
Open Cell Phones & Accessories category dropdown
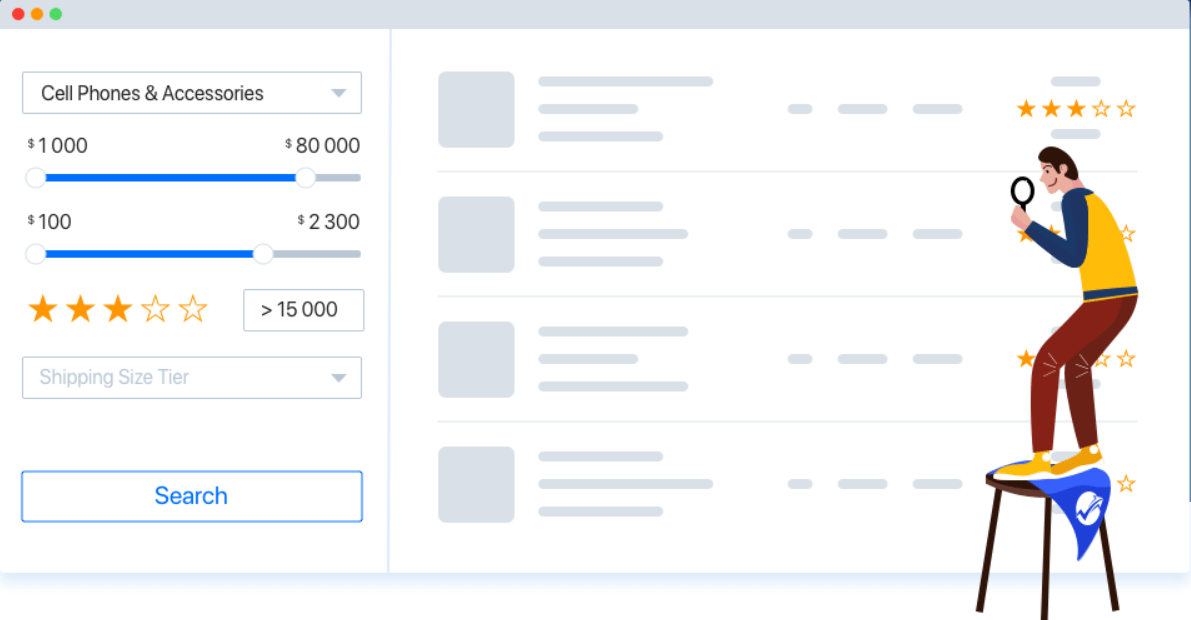click(x=191, y=93)
